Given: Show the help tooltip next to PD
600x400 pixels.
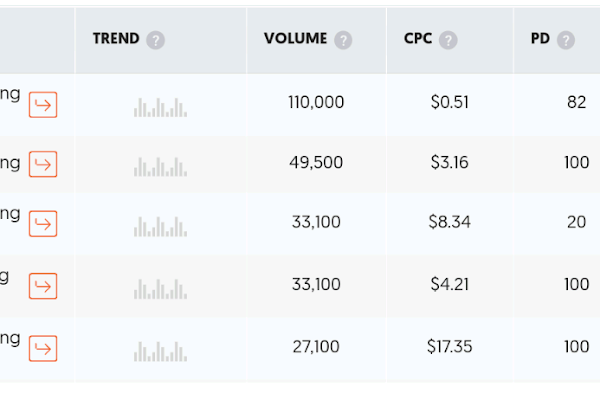Looking at the screenshot, I should 566,40.
